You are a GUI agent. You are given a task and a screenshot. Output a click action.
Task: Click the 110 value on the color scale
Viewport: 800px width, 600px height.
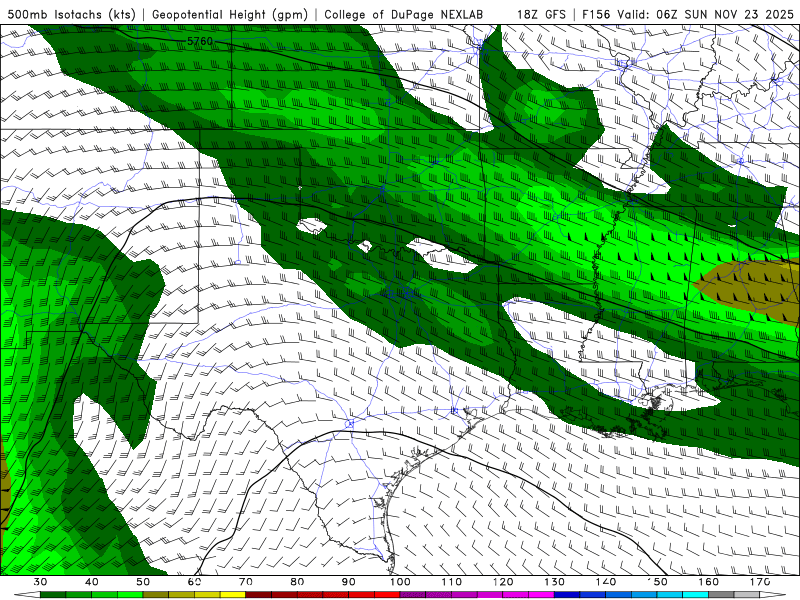tap(452, 582)
